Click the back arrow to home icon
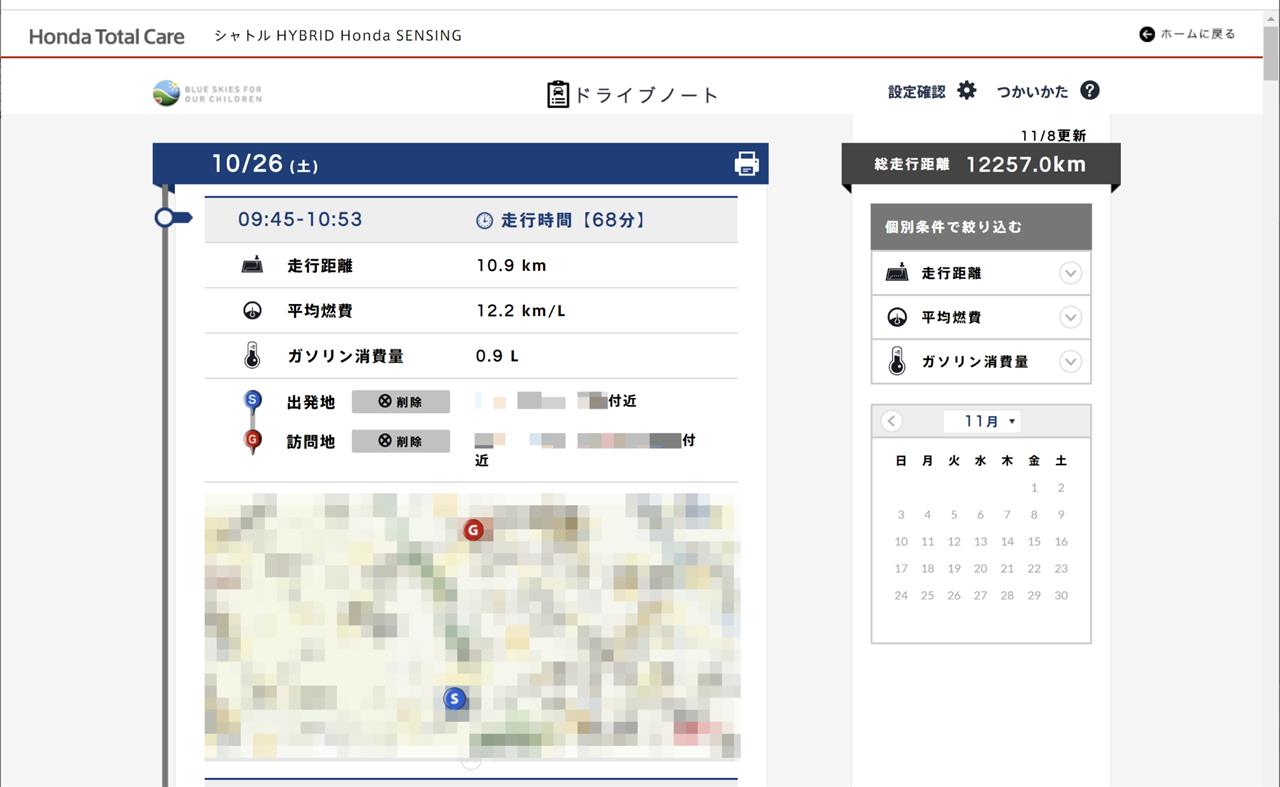1280x787 pixels. coord(1147,34)
